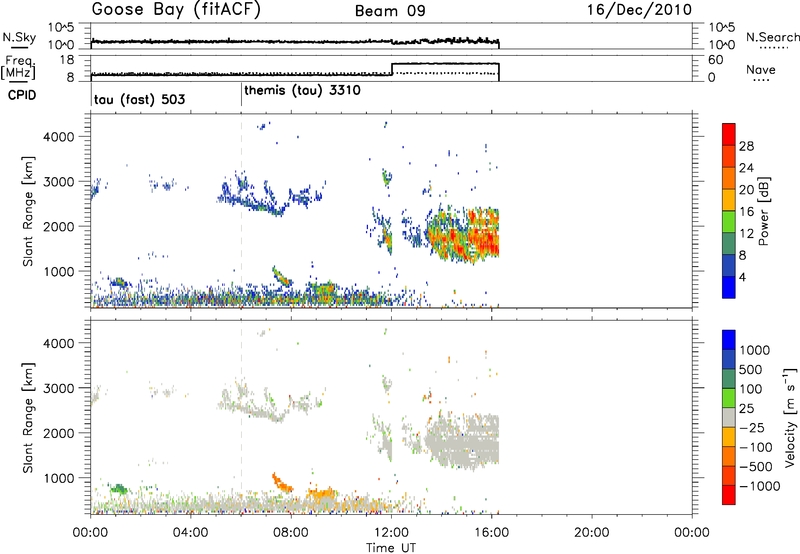800x554 pixels.
Task: Click the '4' power scale value
Action: 742,278
